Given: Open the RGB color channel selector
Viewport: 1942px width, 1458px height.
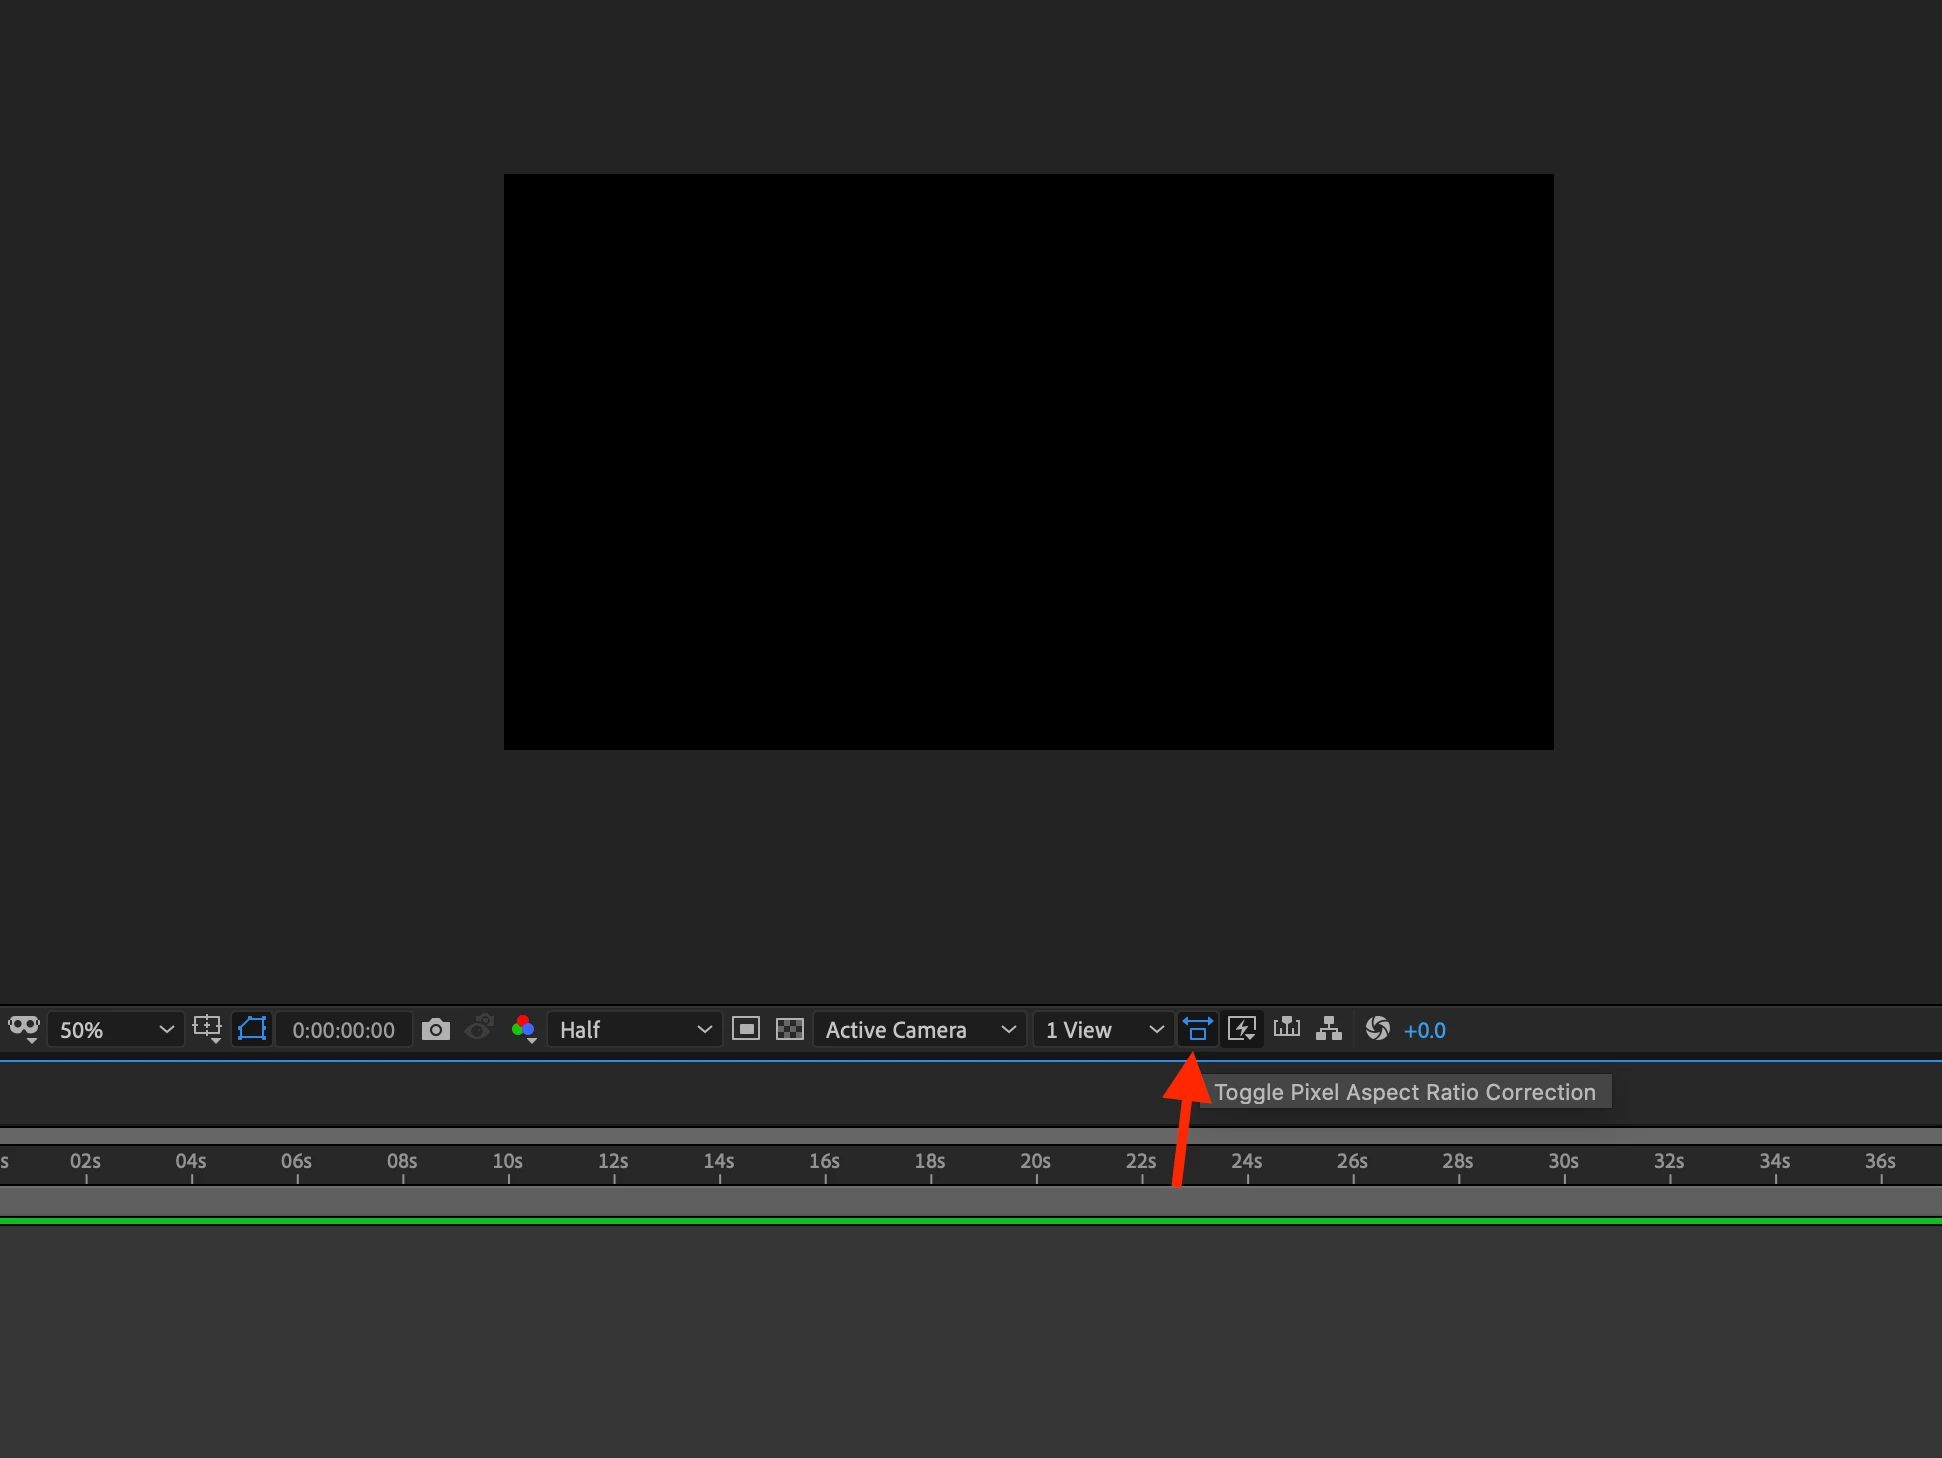Looking at the screenshot, I should pos(523,1029).
